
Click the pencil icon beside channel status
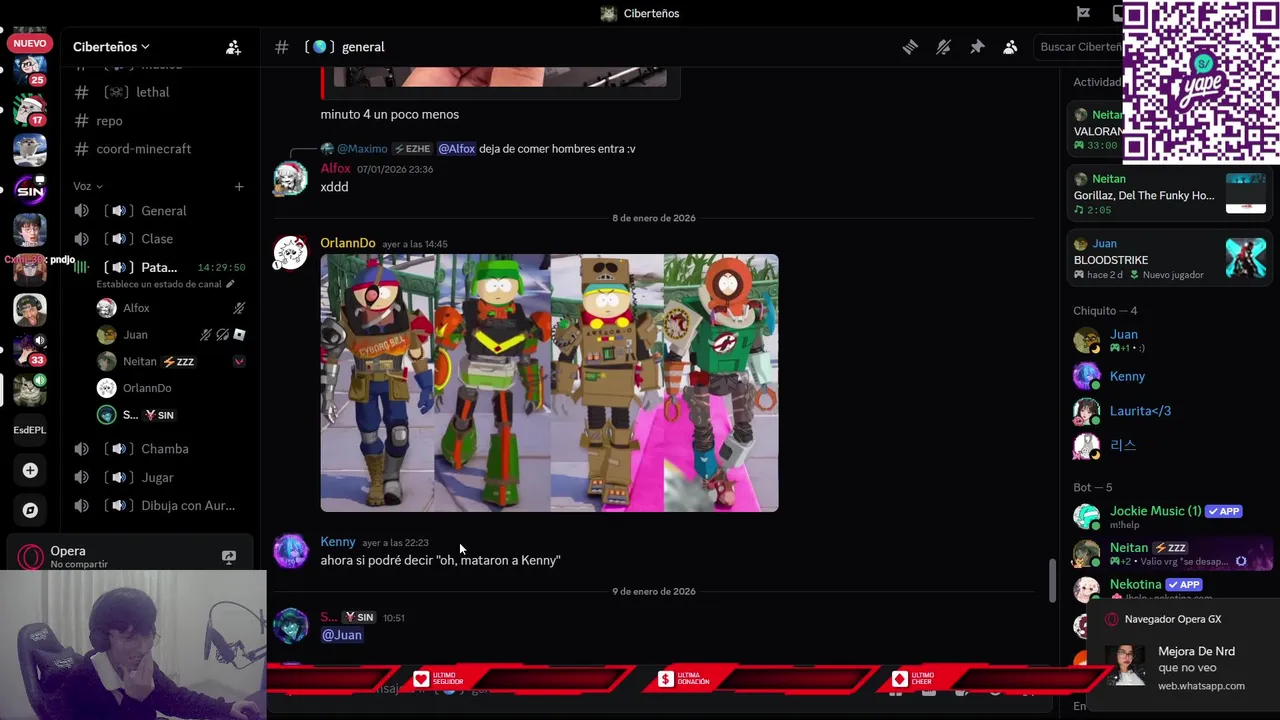(230, 284)
